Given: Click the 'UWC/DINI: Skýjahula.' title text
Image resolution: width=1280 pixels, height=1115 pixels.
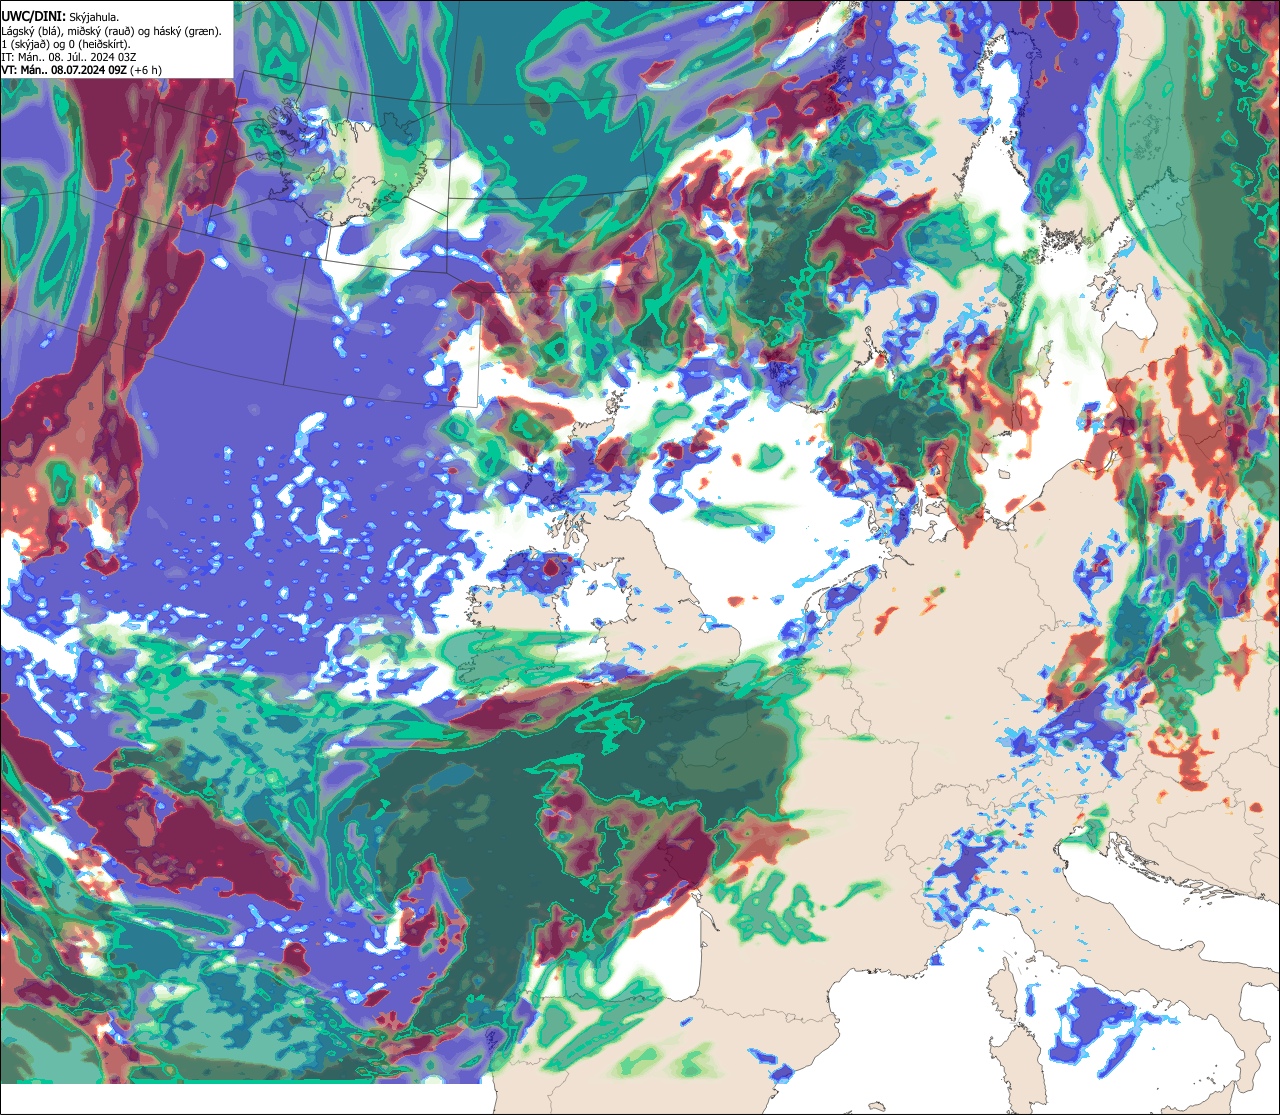Looking at the screenshot, I should (x=61, y=16).
